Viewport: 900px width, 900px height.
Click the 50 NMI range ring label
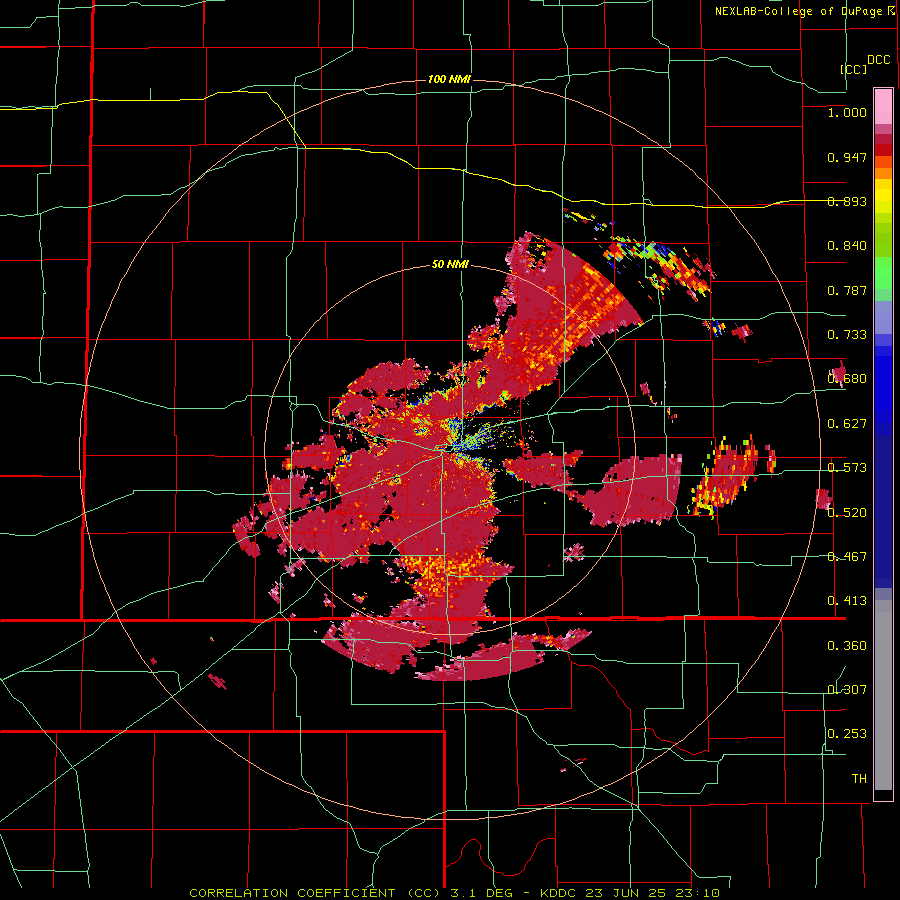(450, 265)
